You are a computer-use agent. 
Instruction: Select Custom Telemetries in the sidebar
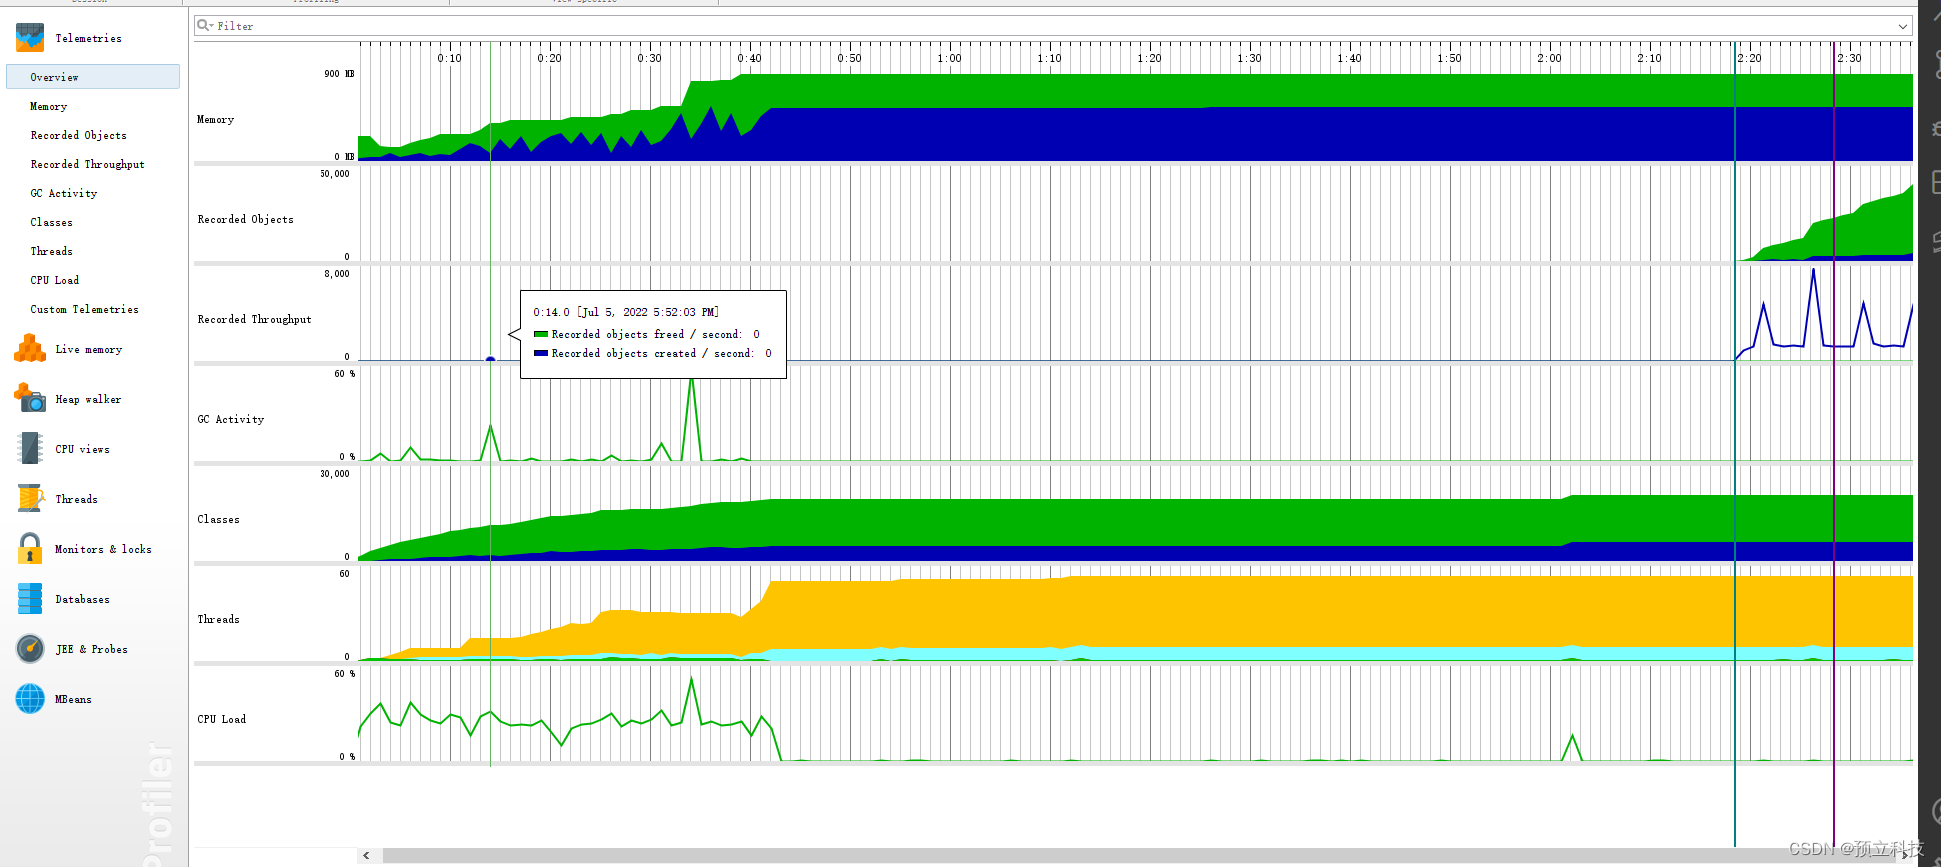click(x=84, y=309)
